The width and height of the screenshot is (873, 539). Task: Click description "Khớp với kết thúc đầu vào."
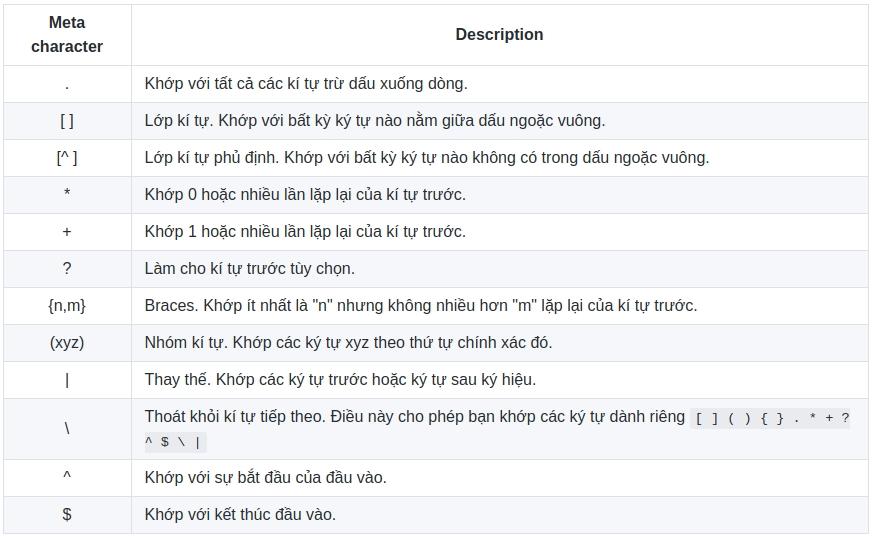[240, 515]
